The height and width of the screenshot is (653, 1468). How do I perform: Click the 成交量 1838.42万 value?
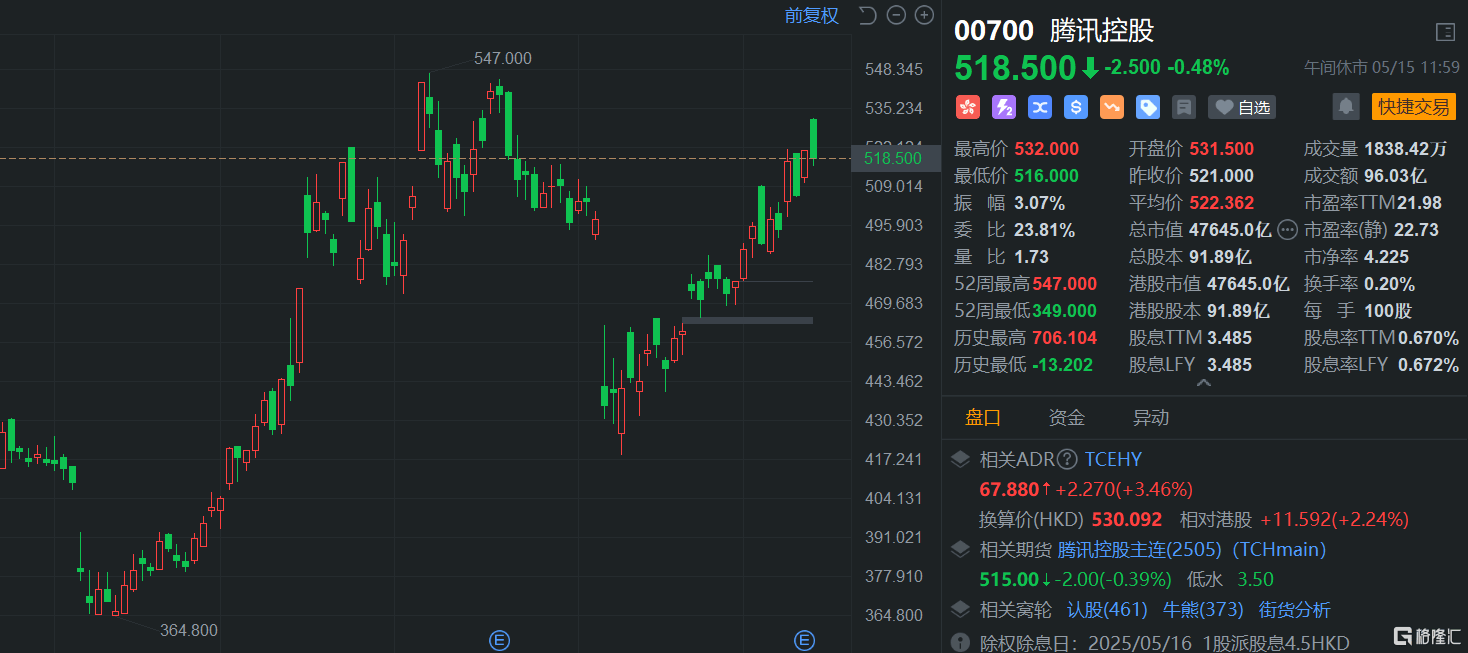tap(1405, 149)
